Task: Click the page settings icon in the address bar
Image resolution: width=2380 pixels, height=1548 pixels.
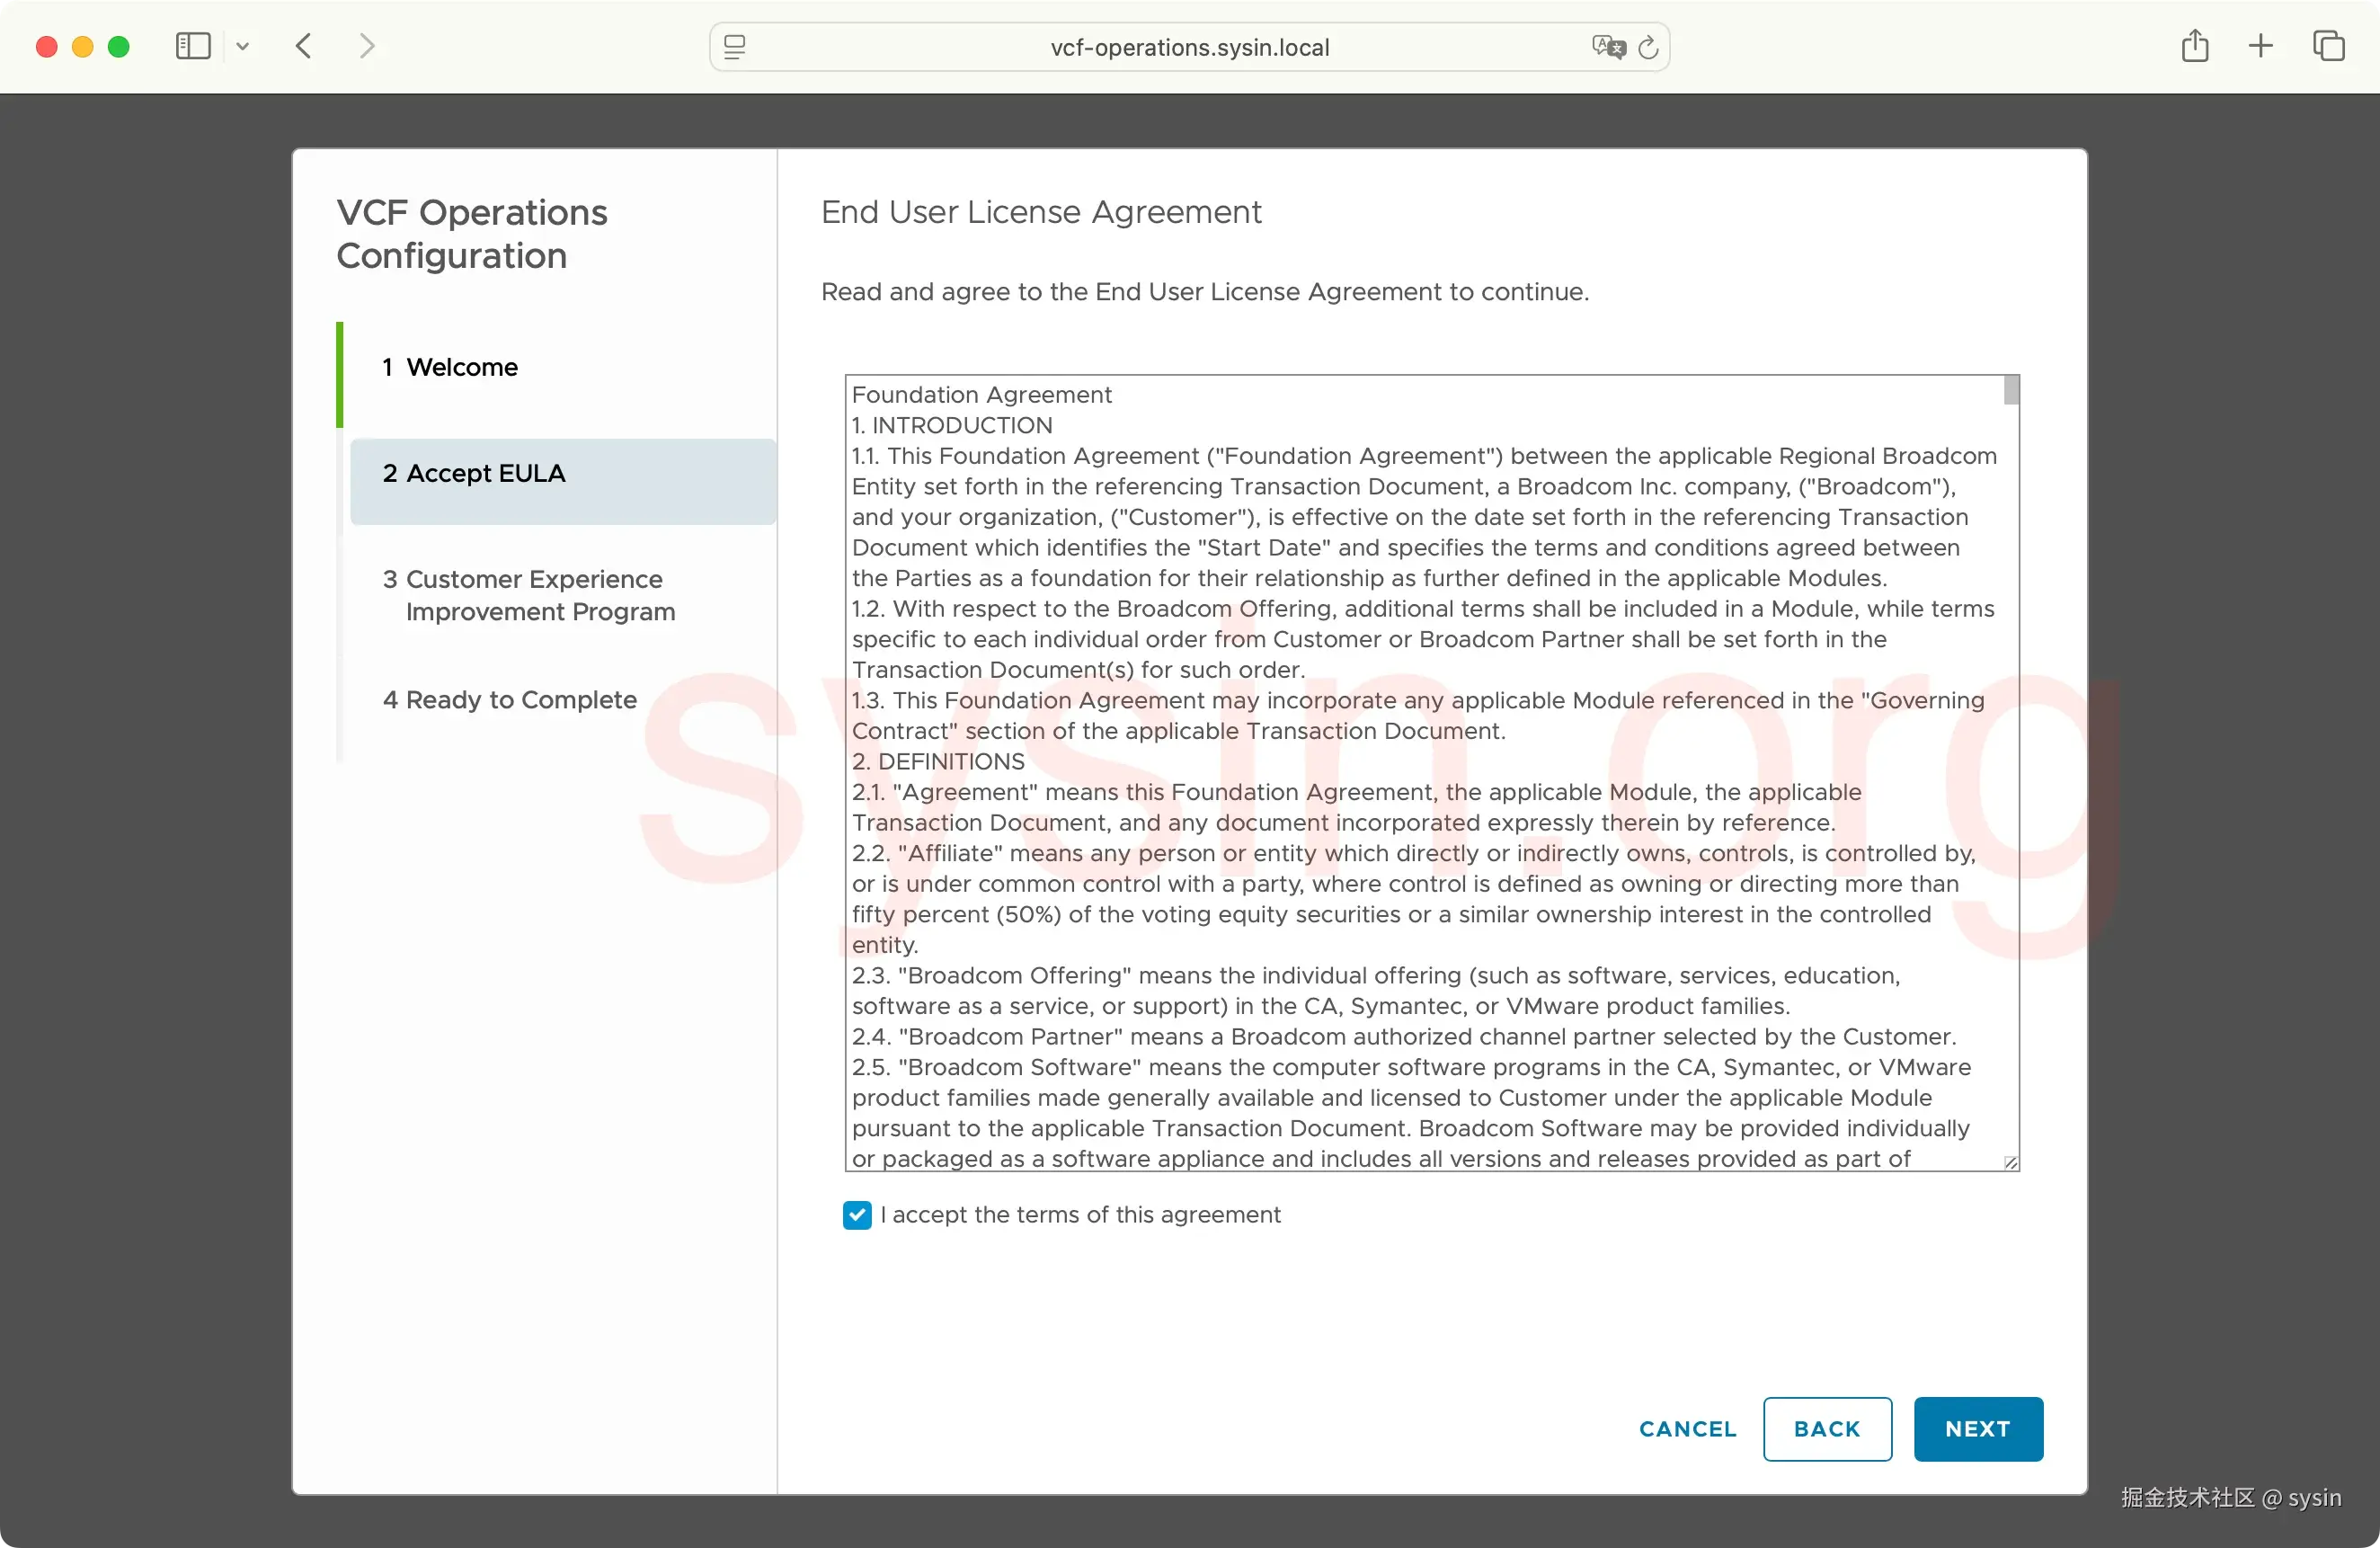Action: [x=735, y=47]
